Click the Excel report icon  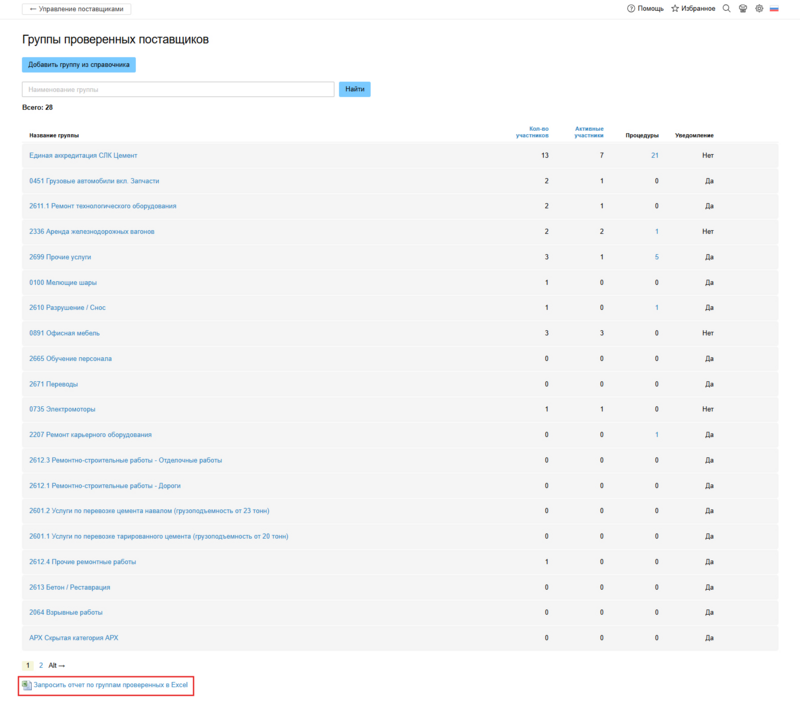tap(27, 685)
